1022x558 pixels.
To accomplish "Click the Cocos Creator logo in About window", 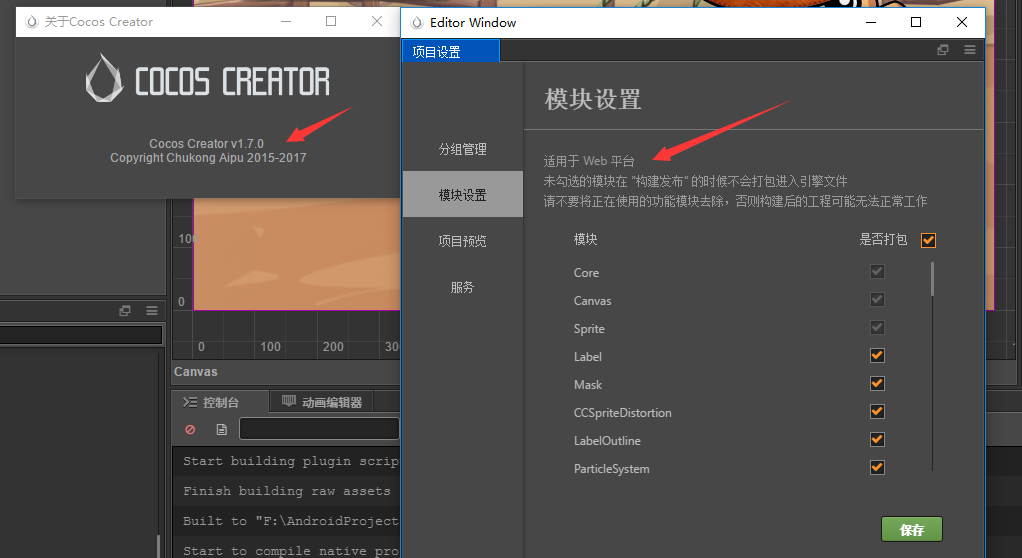I will coord(208,80).
